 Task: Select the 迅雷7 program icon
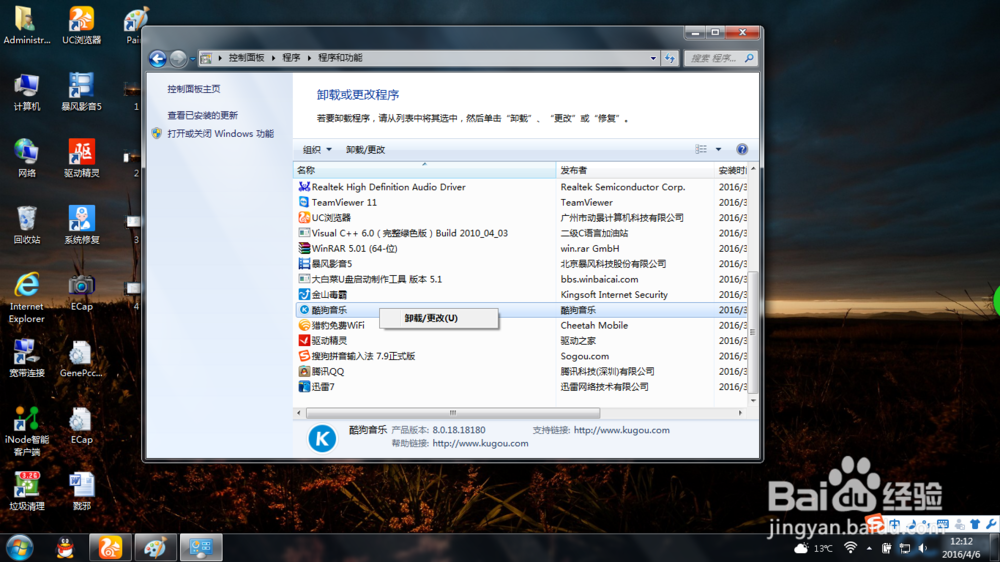coord(304,387)
